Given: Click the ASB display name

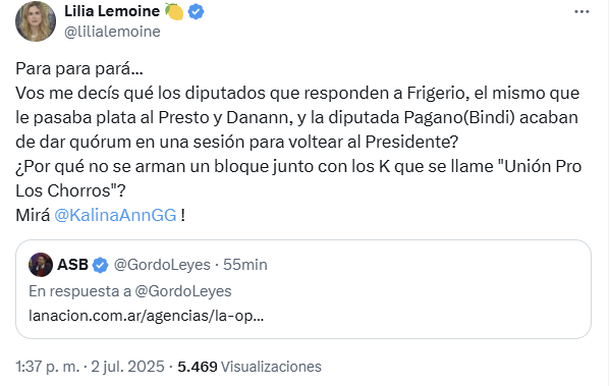Looking at the screenshot, I should tap(73, 265).
